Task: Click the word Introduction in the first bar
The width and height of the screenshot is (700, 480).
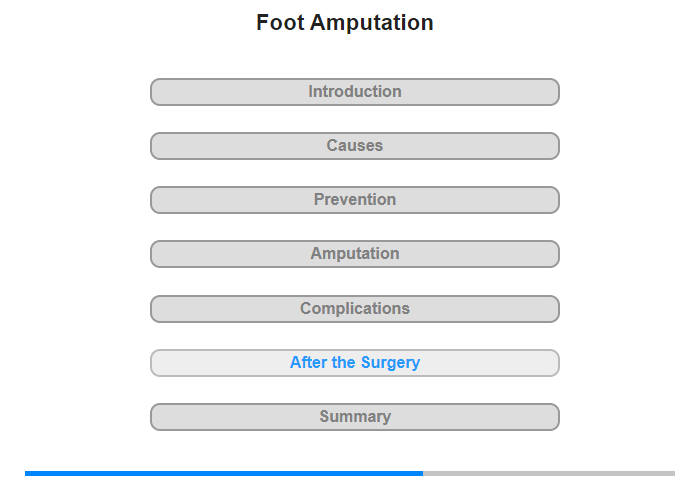Action: pos(354,92)
